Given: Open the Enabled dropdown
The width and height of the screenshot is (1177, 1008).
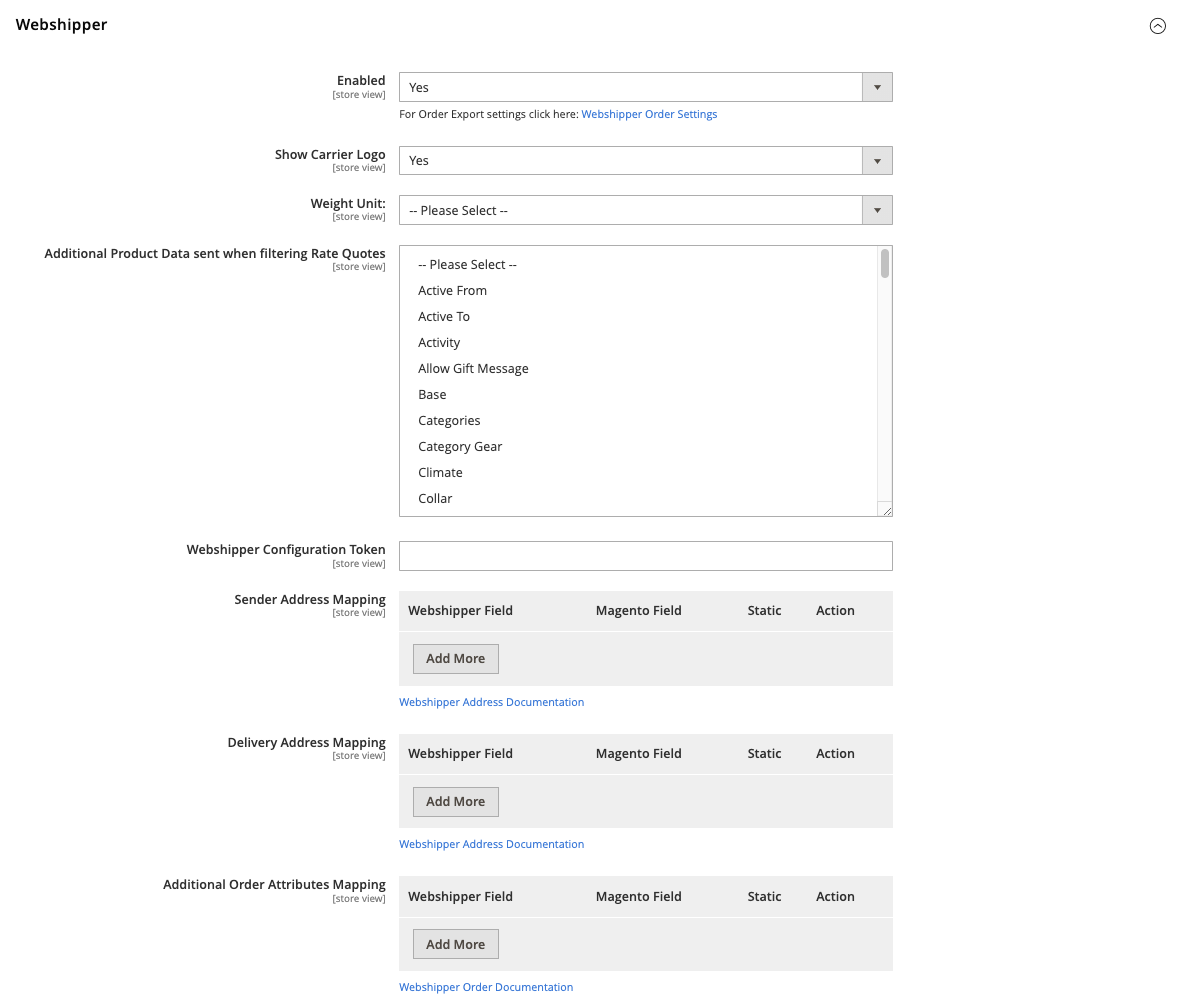Looking at the screenshot, I should pos(646,87).
